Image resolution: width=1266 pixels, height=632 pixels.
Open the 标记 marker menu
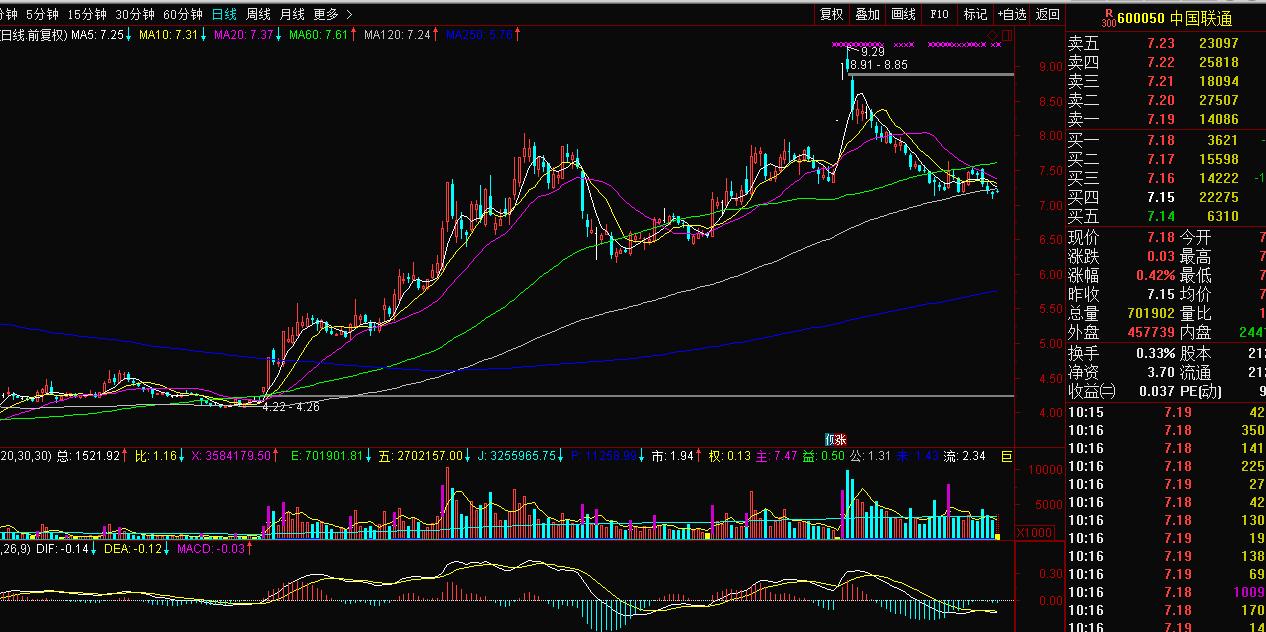975,14
